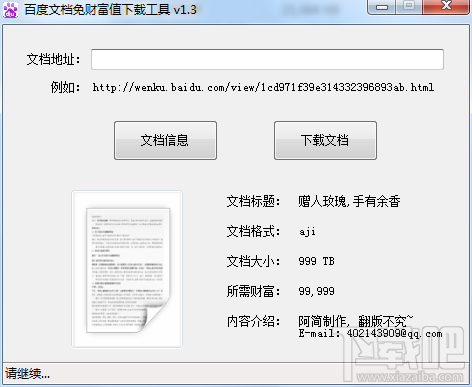Viewport: 472px width, 387px height.
Task: Click the 文档大小 value 999 TB
Action: (316, 261)
